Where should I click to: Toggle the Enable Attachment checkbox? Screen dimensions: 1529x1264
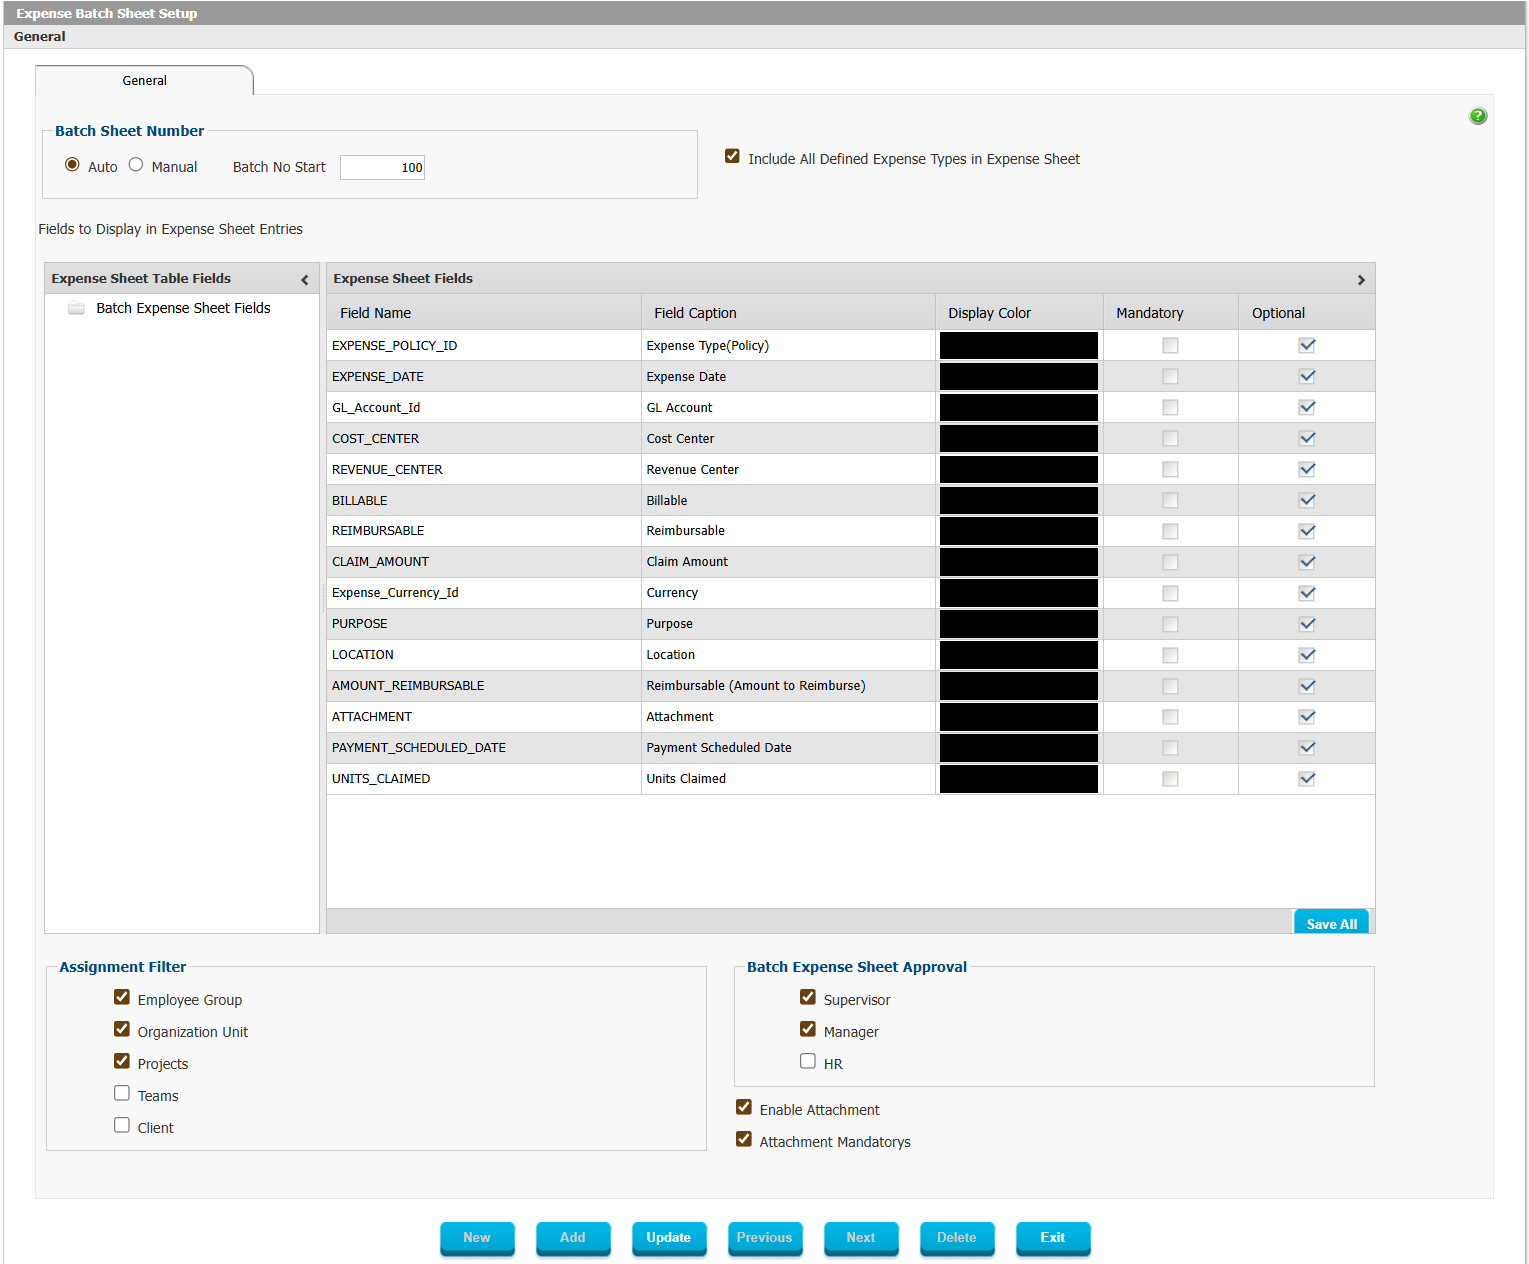[744, 1107]
